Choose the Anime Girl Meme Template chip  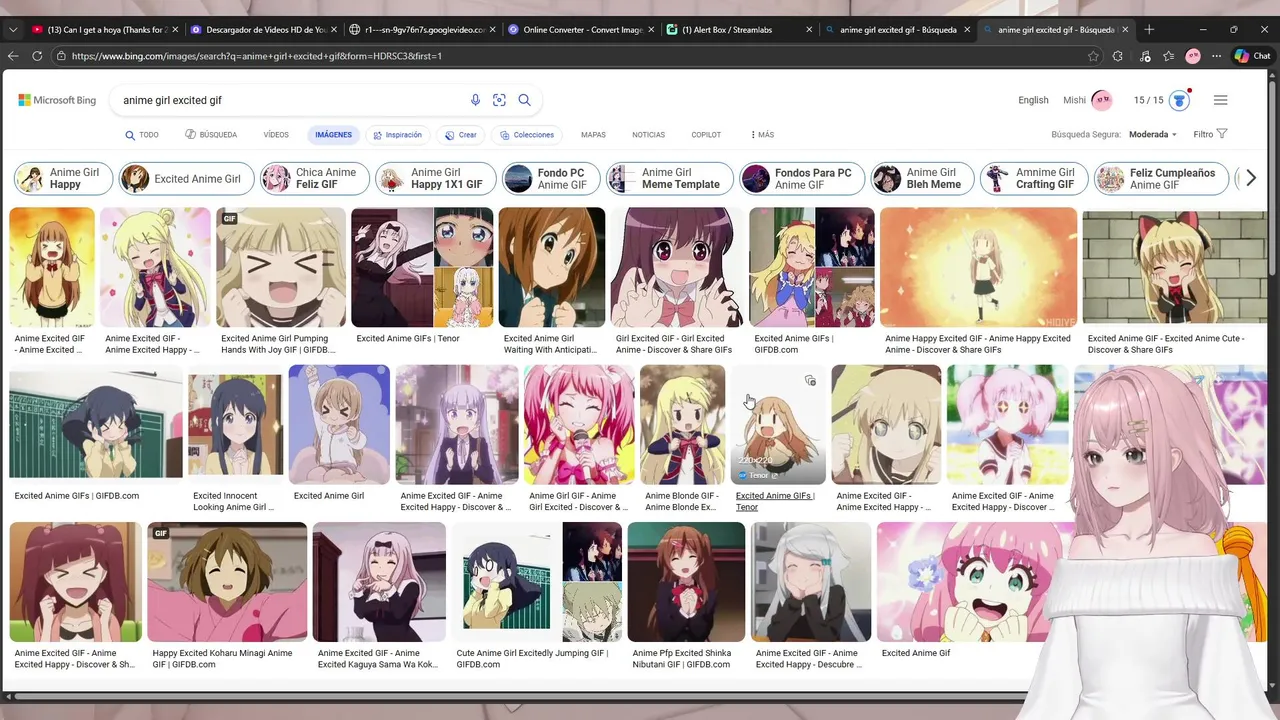[x=670, y=179]
